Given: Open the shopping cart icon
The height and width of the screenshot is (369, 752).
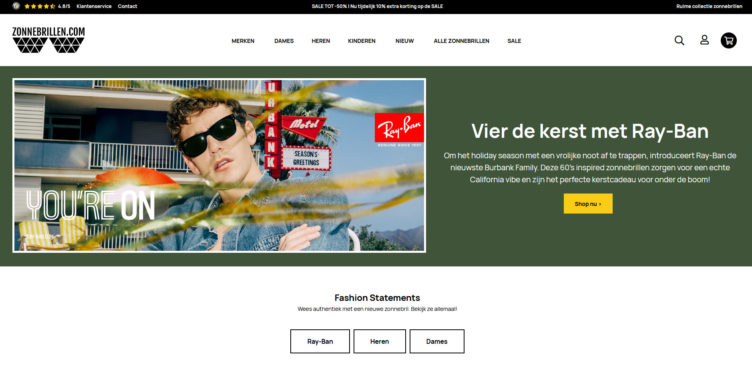Looking at the screenshot, I should point(728,40).
